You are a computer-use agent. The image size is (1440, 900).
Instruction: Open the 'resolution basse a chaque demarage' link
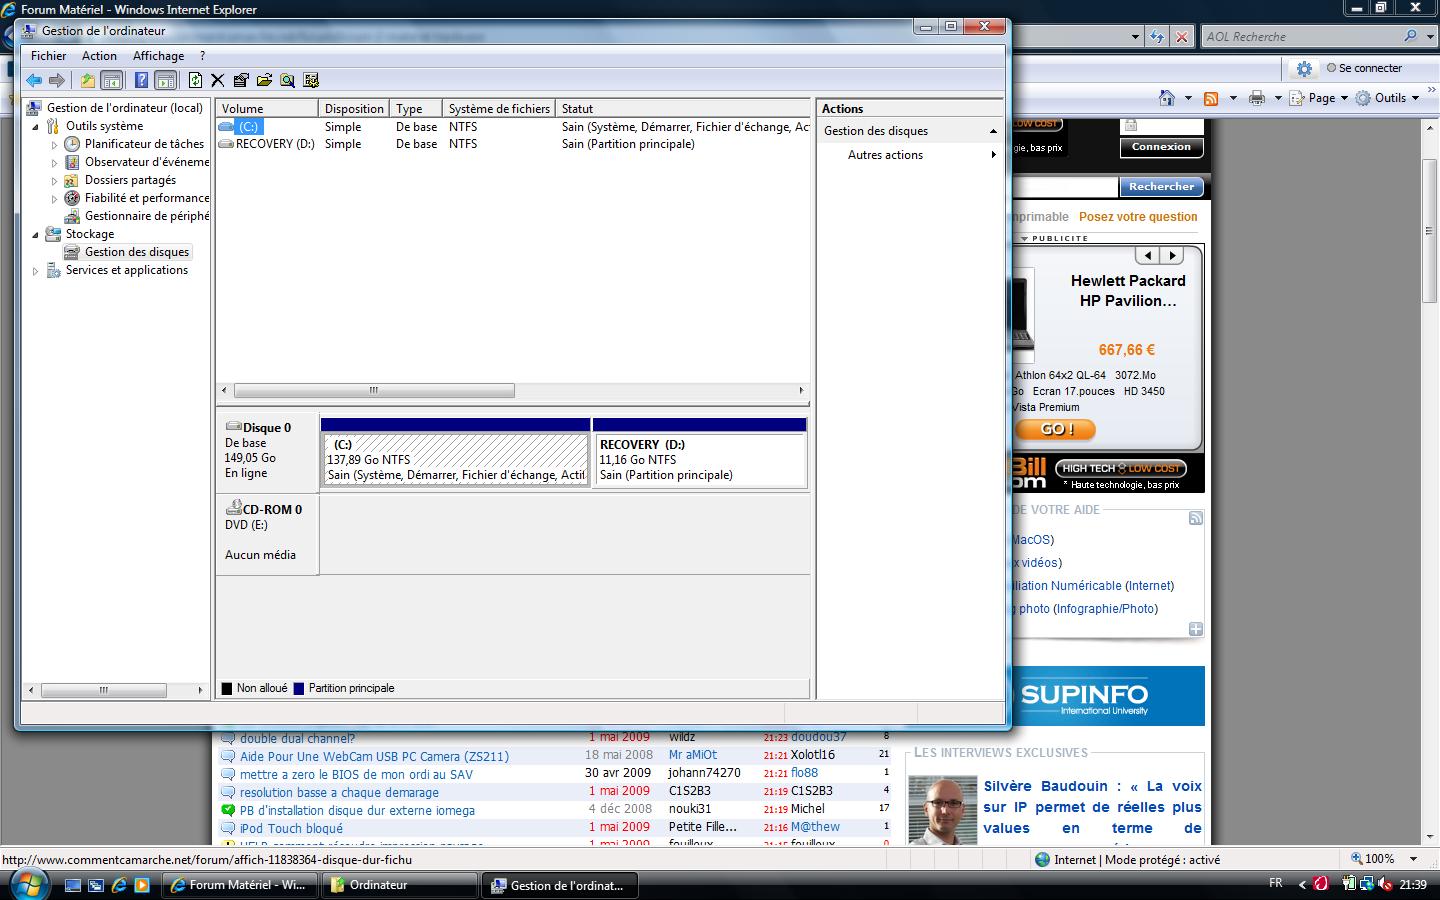(339, 793)
